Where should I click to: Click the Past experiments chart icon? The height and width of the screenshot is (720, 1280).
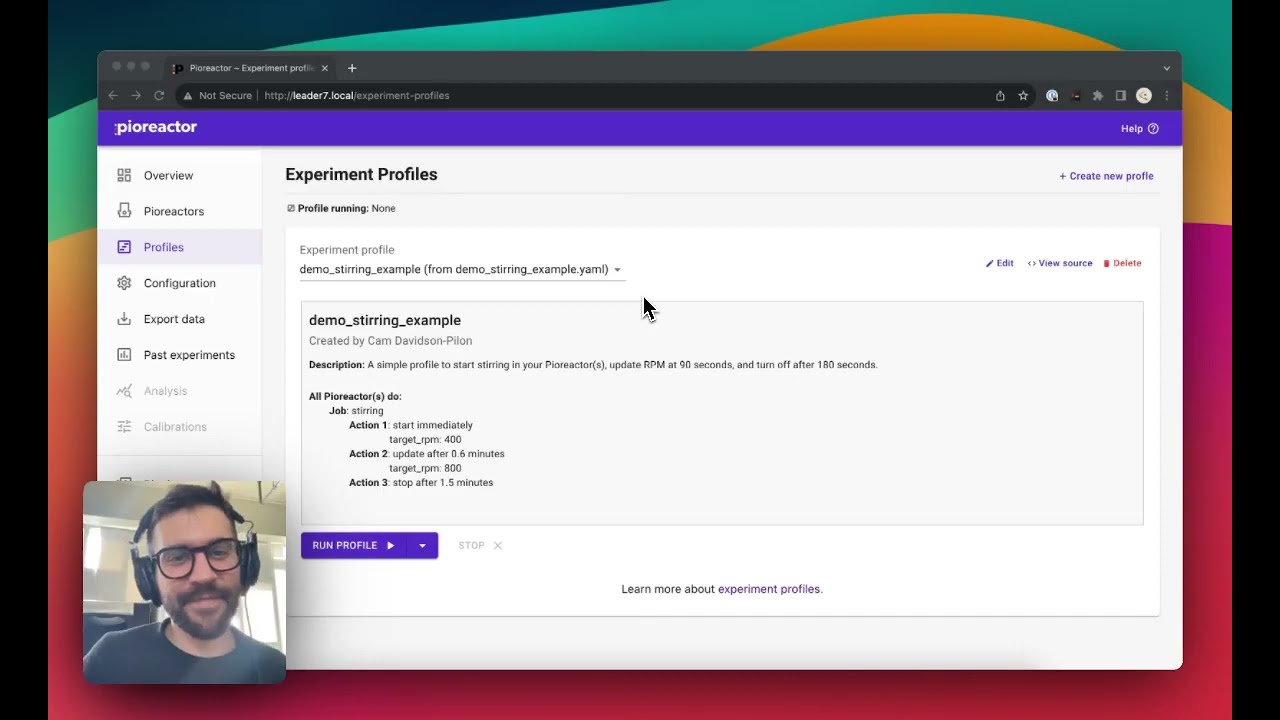point(124,355)
